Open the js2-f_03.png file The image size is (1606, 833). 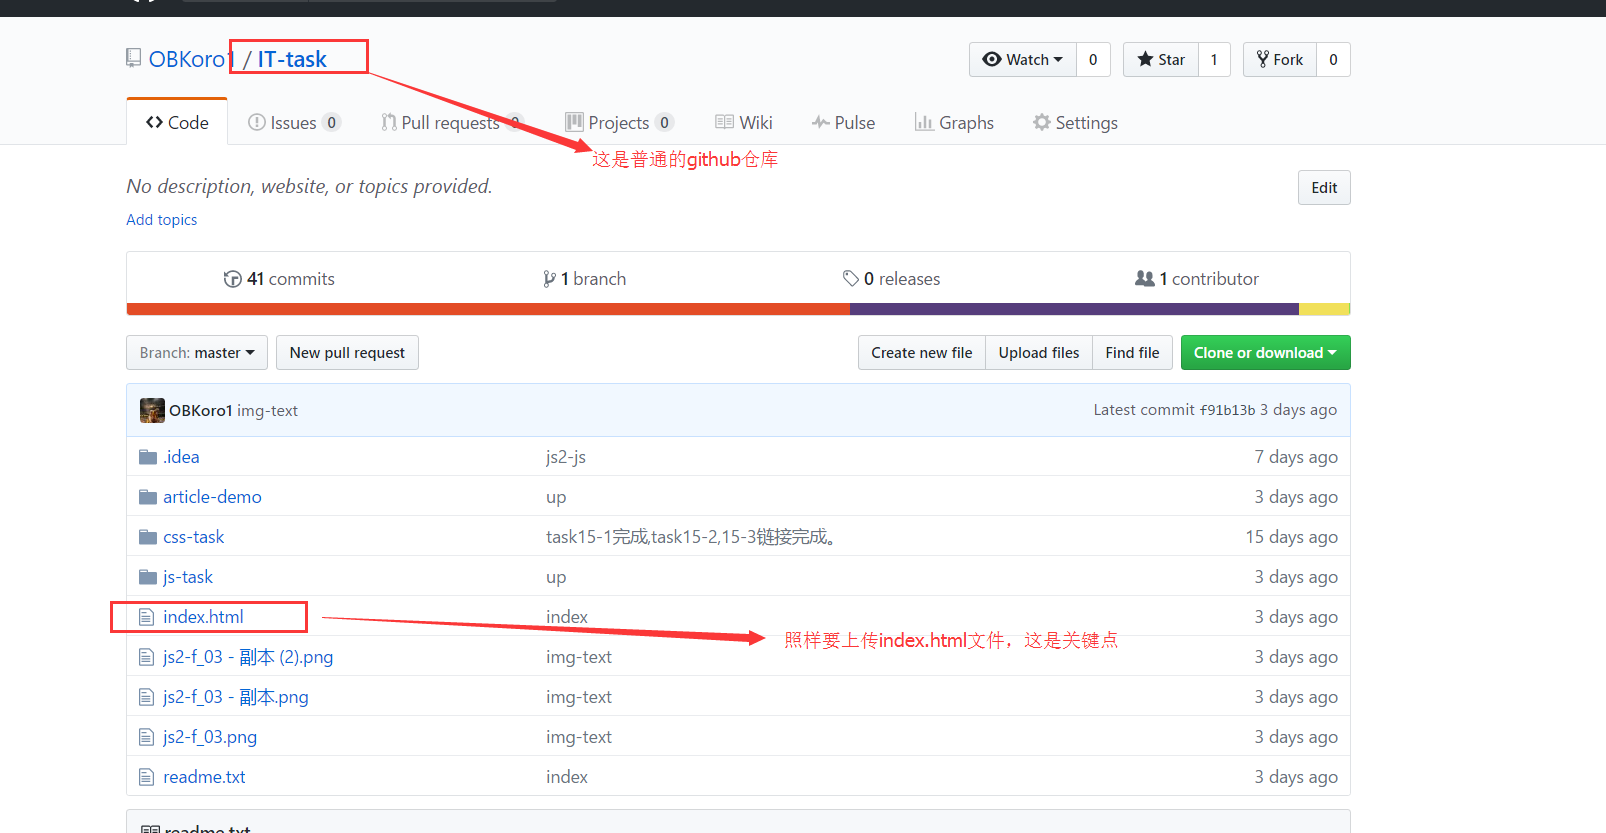210,736
